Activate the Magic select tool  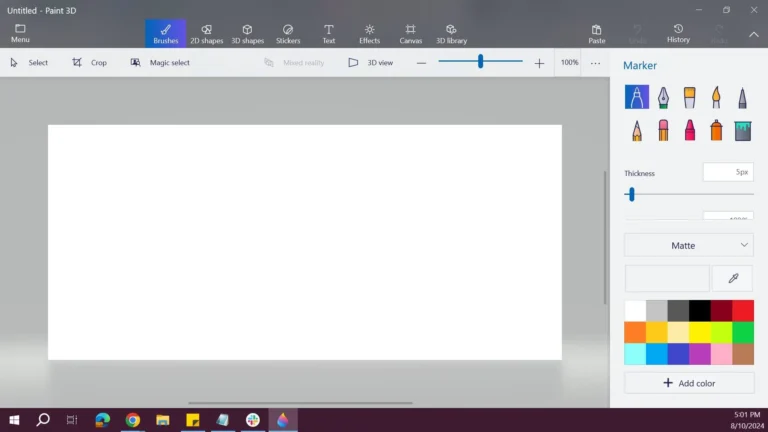click(x=160, y=63)
